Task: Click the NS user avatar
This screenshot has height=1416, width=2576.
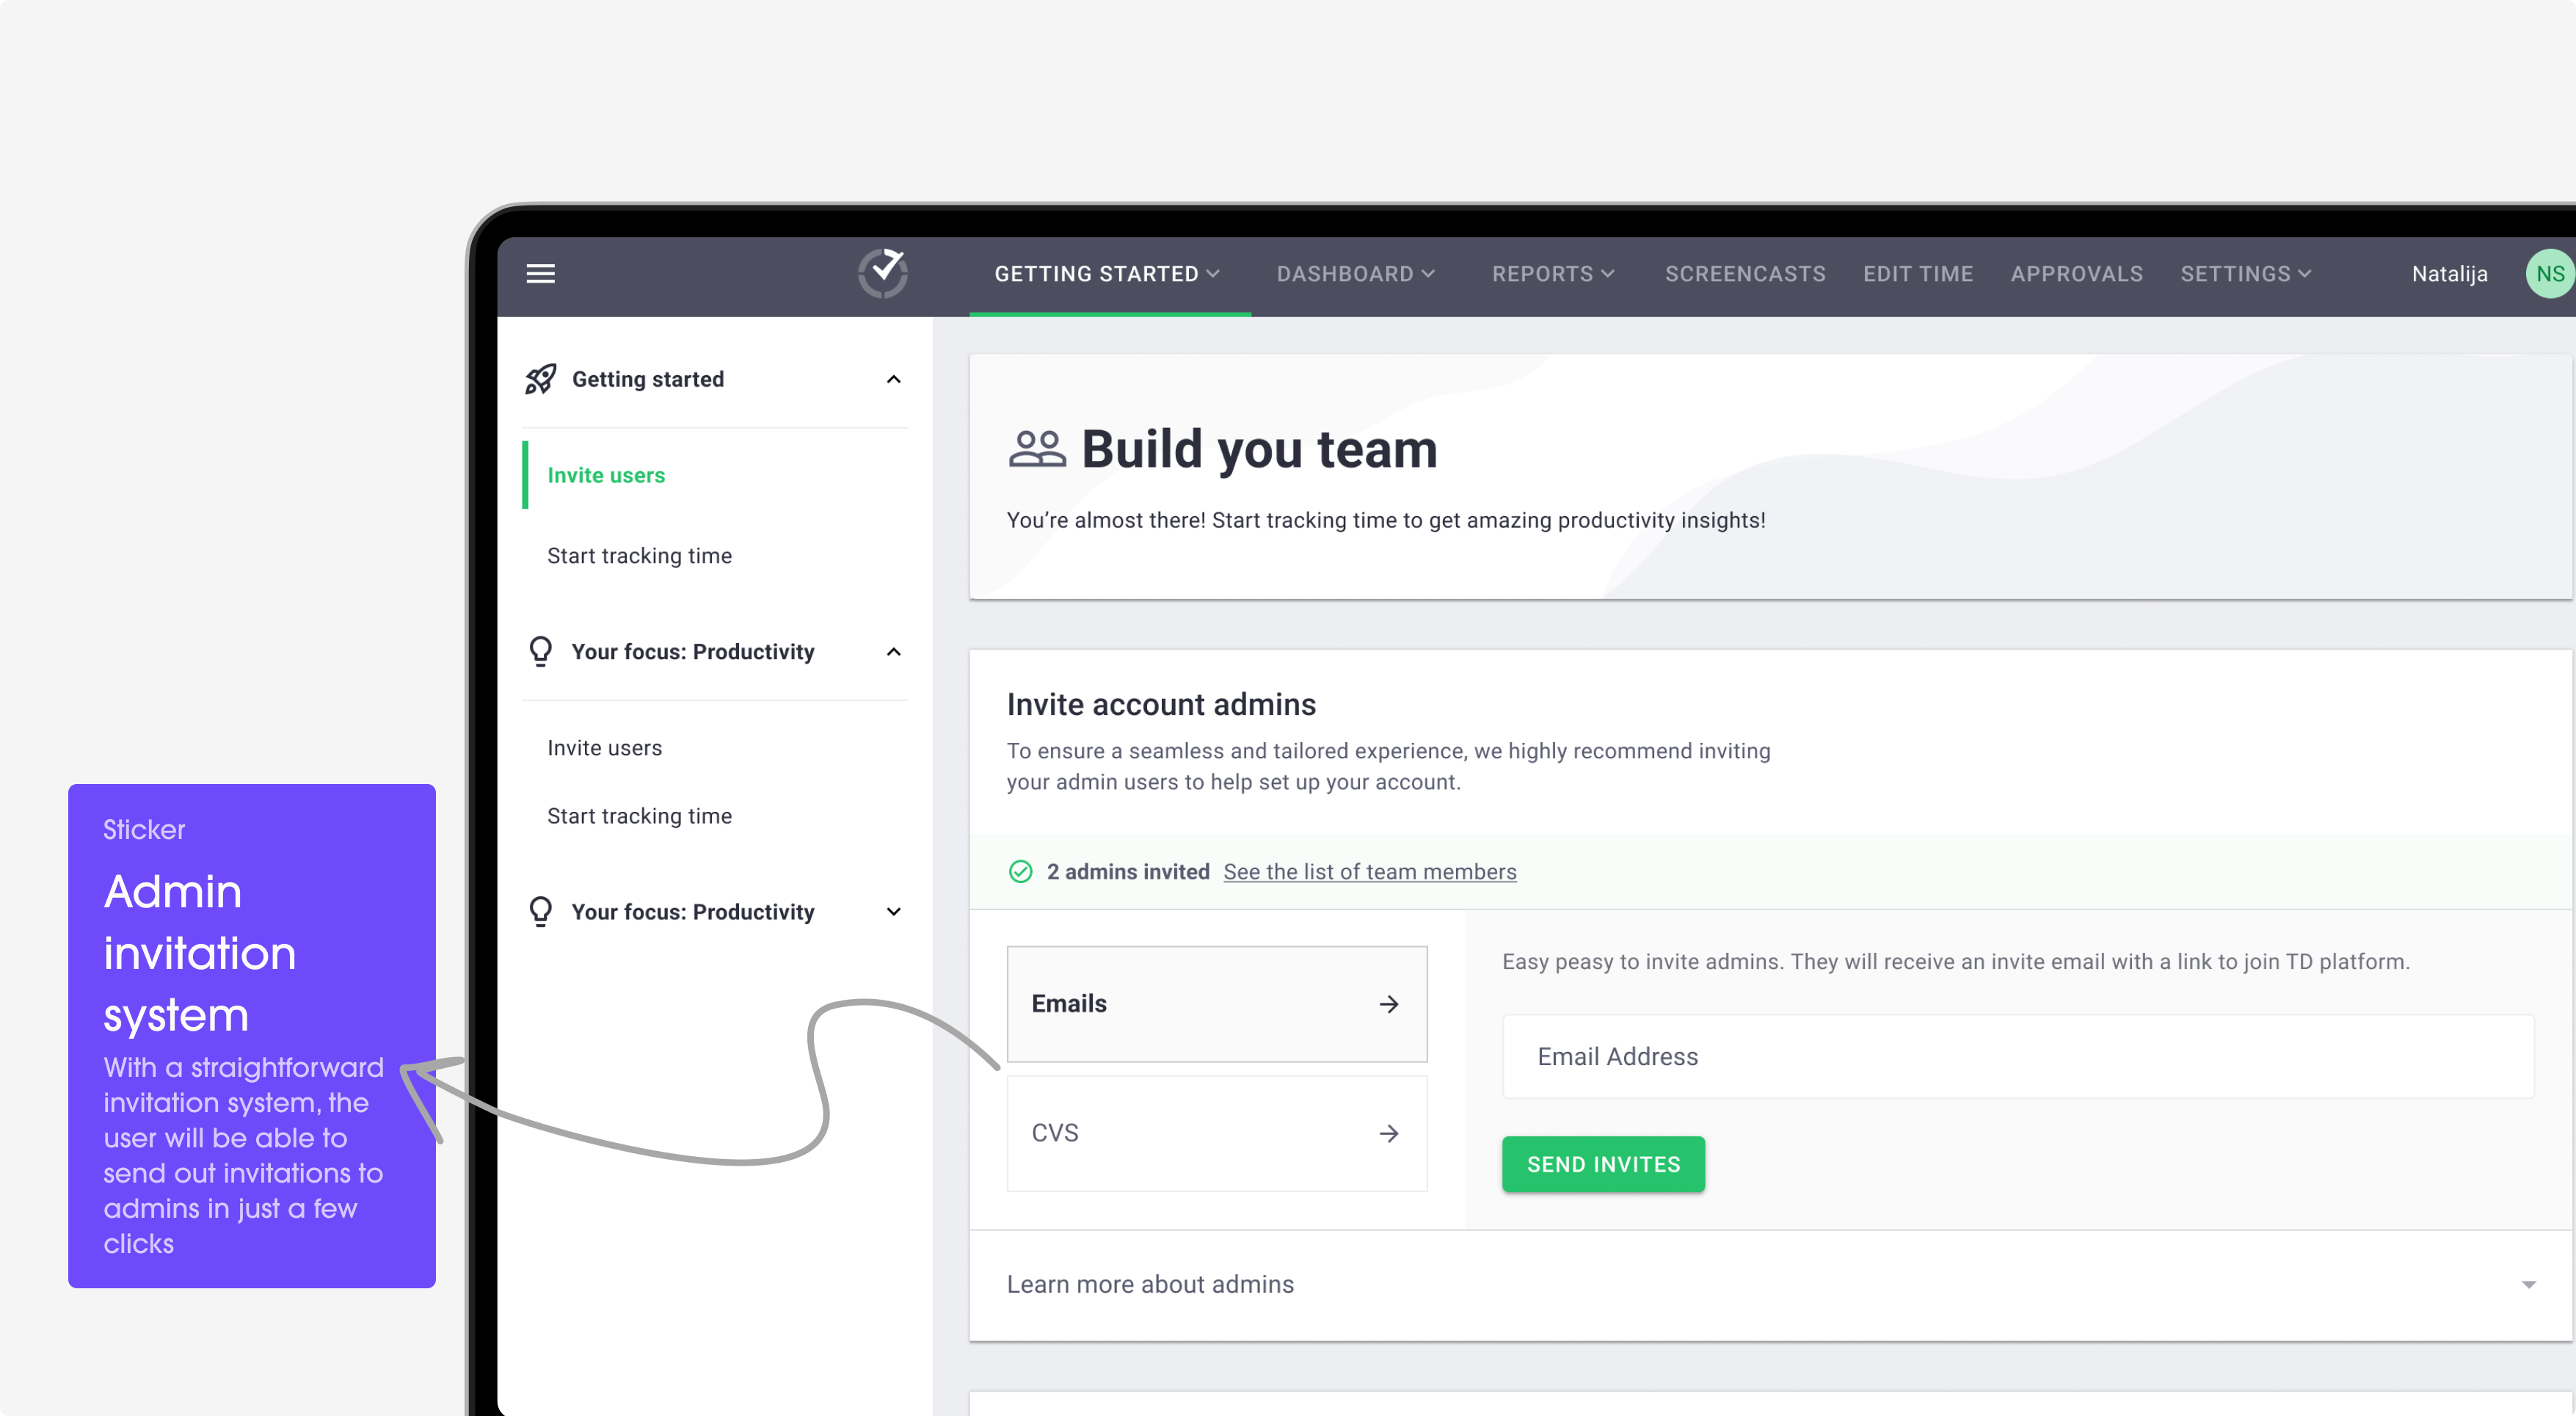Action: coord(2549,274)
